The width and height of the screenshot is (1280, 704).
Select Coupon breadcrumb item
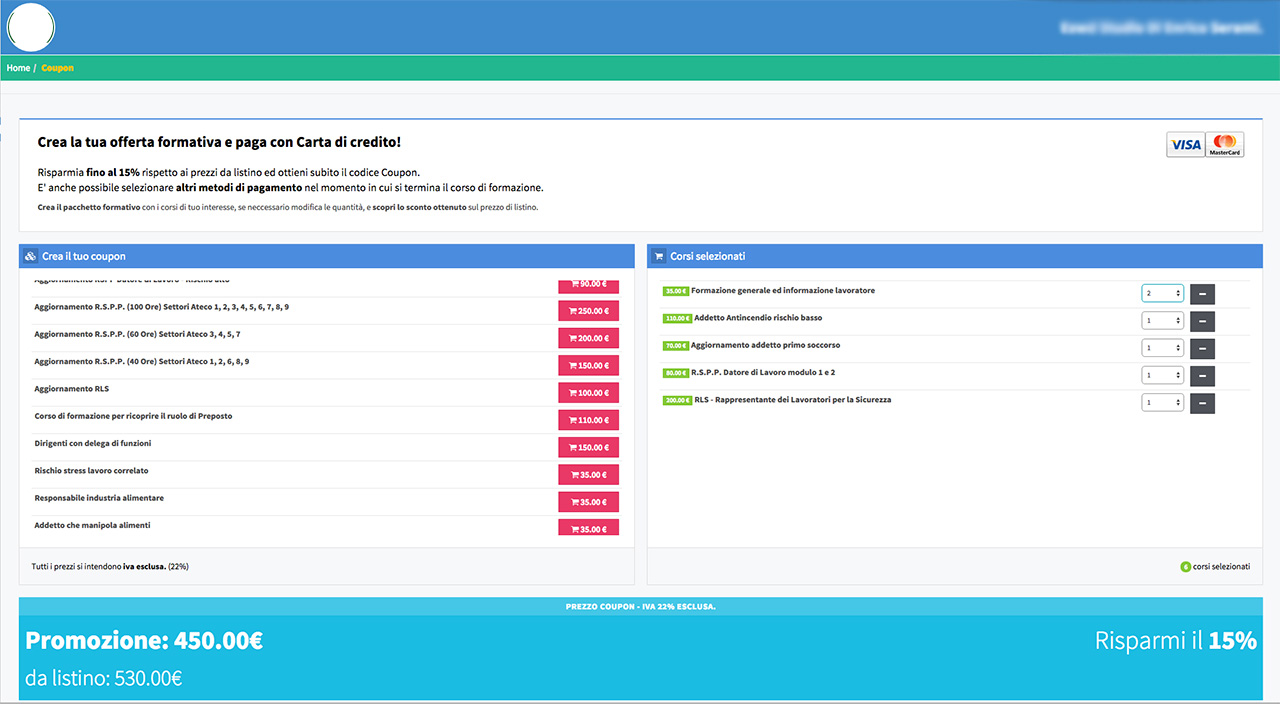pos(57,68)
